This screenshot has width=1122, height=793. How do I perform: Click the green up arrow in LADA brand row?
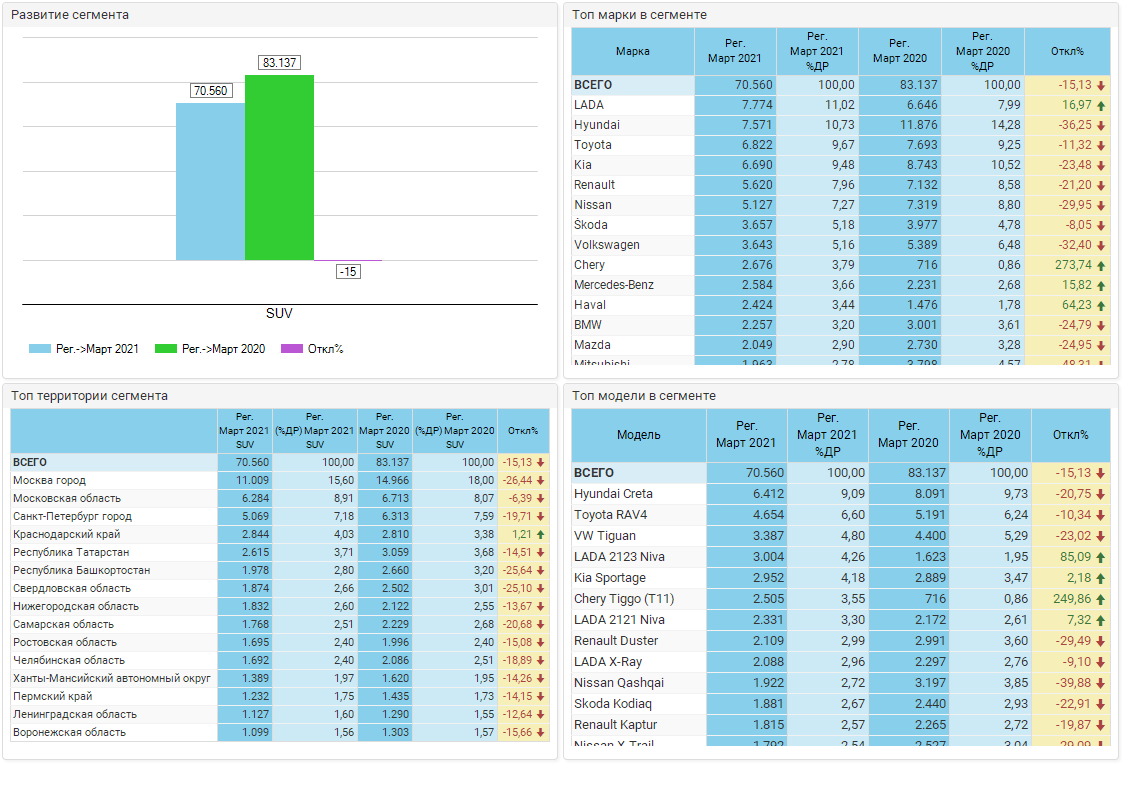tap(1101, 105)
